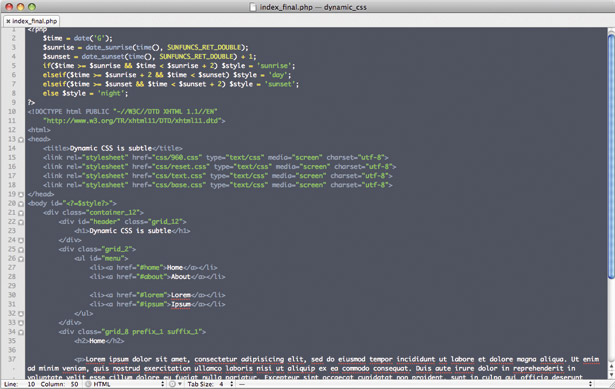The image size is (615, 389).
Task: Close the window with the red button
Action: 9,7
